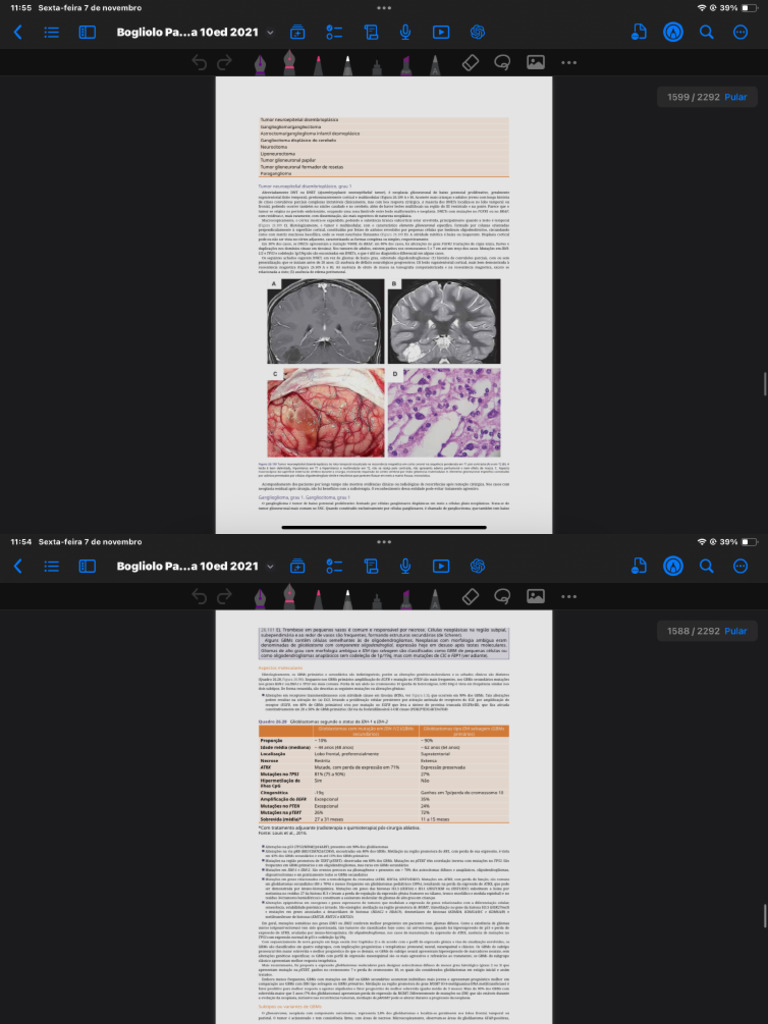Image resolution: width=768 pixels, height=1024 pixels.
Task: Select the purple highlighter in page 1588 view
Action: click(x=406, y=599)
